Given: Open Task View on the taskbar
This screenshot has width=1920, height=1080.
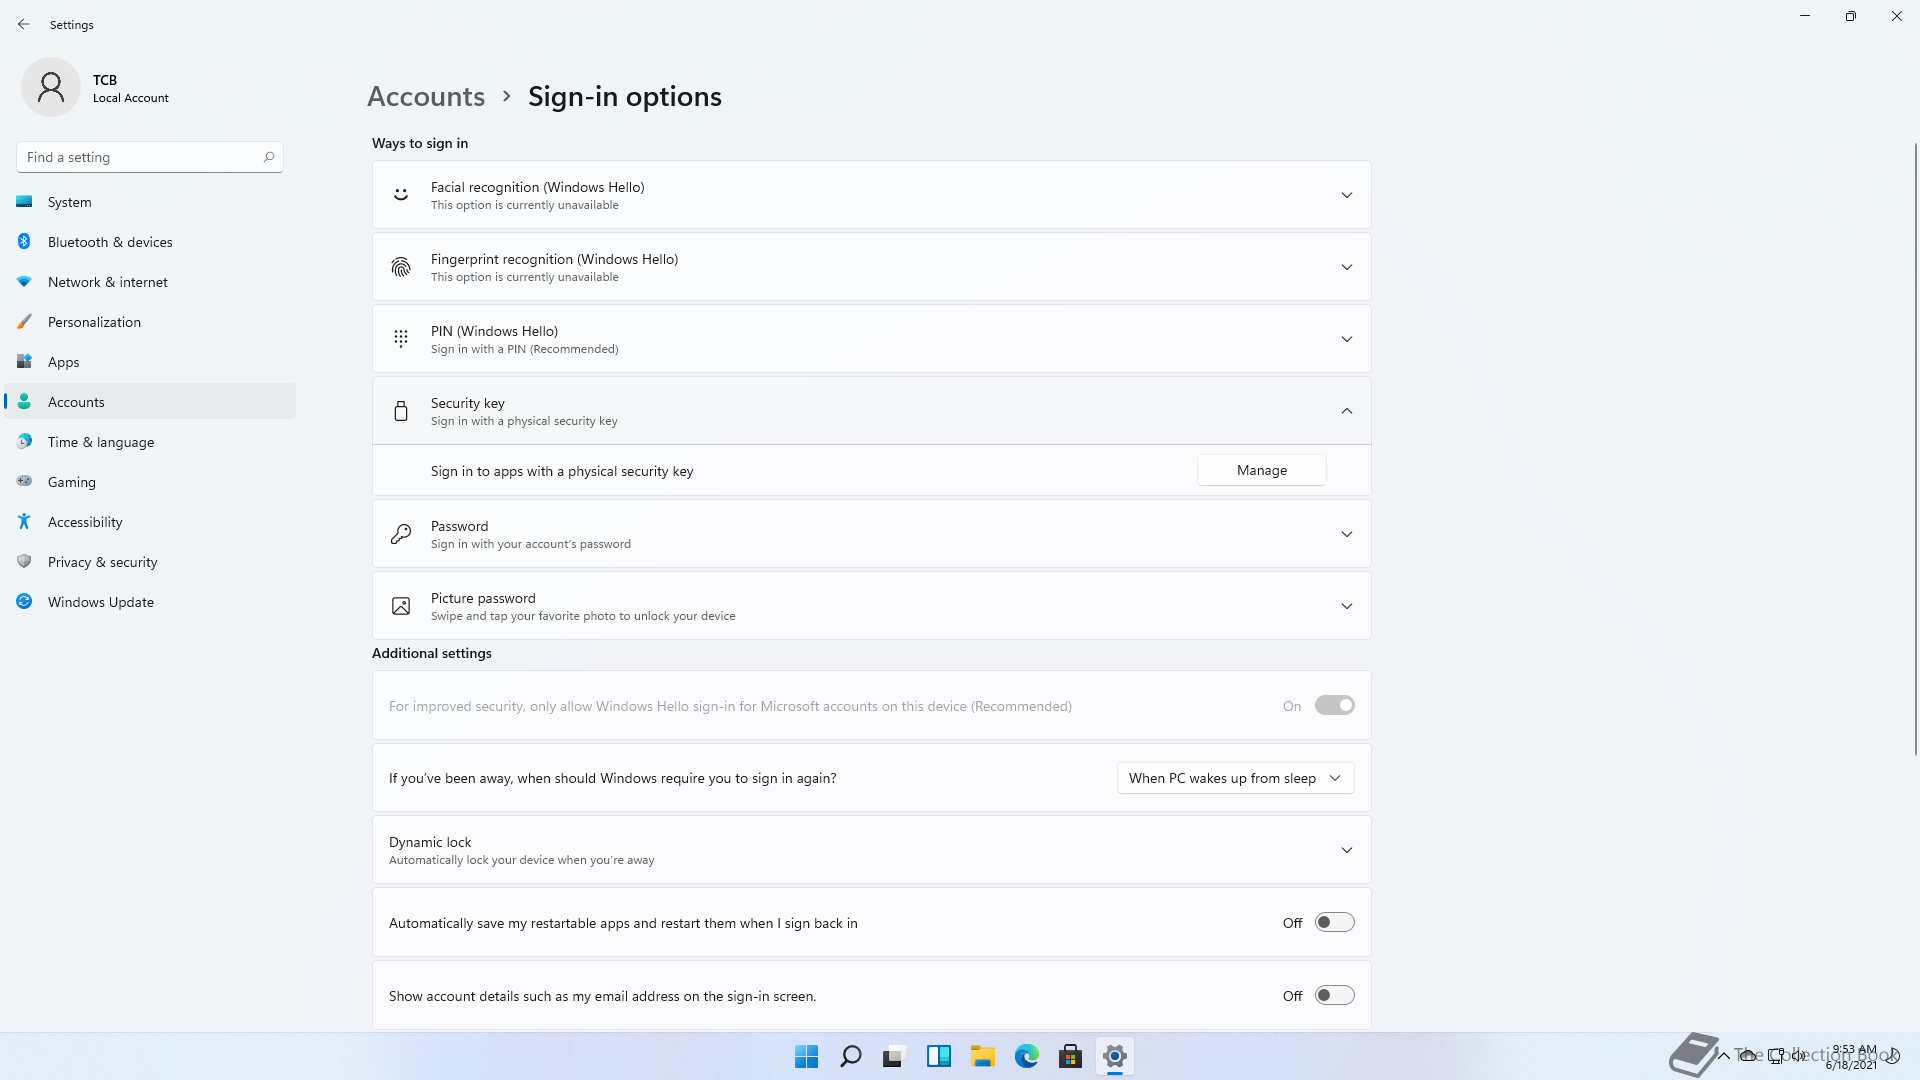Looking at the screenshot, I should (x=894, y=1056).
